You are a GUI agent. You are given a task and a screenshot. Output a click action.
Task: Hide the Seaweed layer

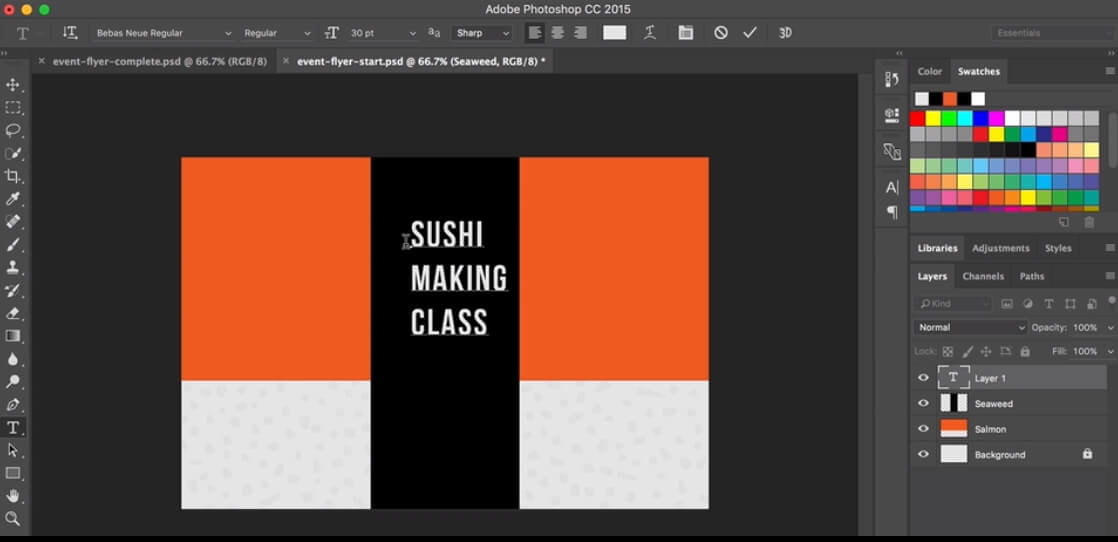[923, 404]
